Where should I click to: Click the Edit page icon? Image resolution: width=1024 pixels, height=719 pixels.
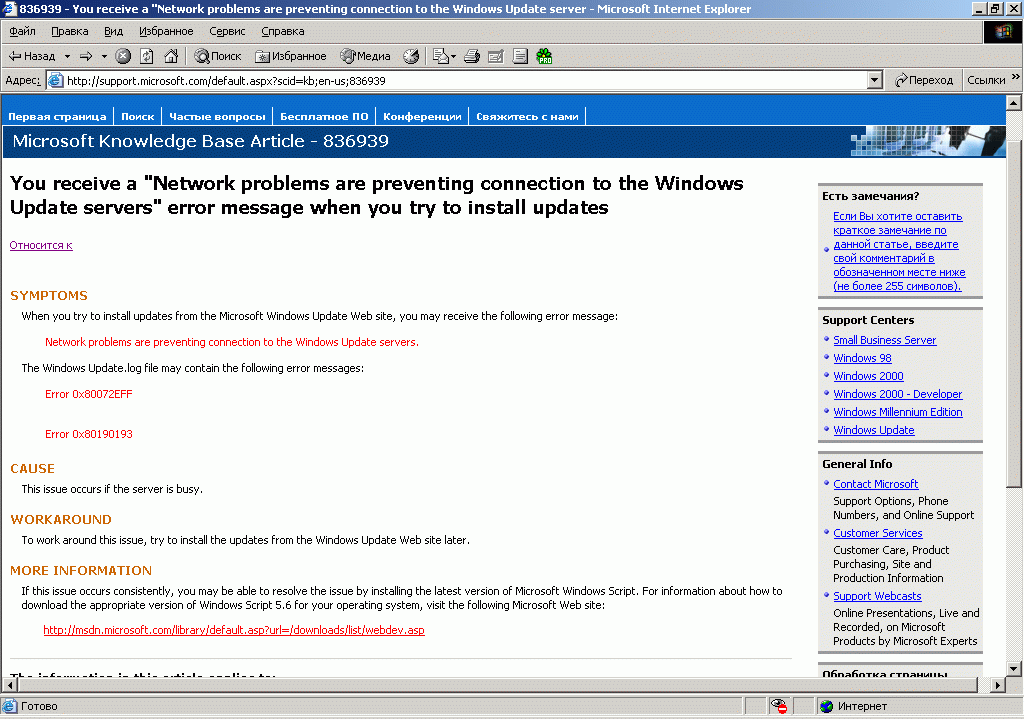point(496,56)
